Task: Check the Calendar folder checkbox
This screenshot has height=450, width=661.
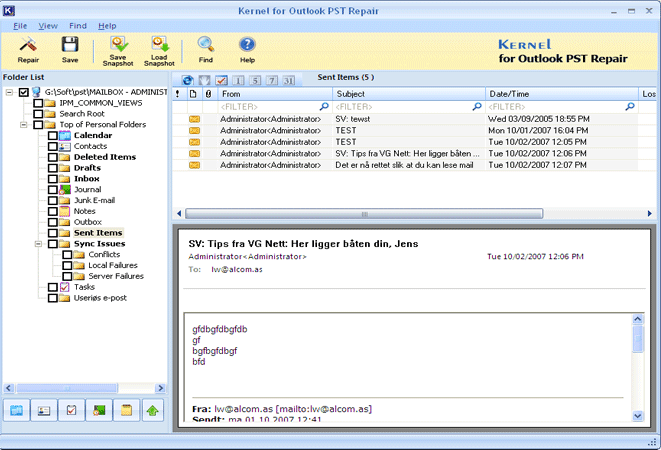Action: coord(53,135)
